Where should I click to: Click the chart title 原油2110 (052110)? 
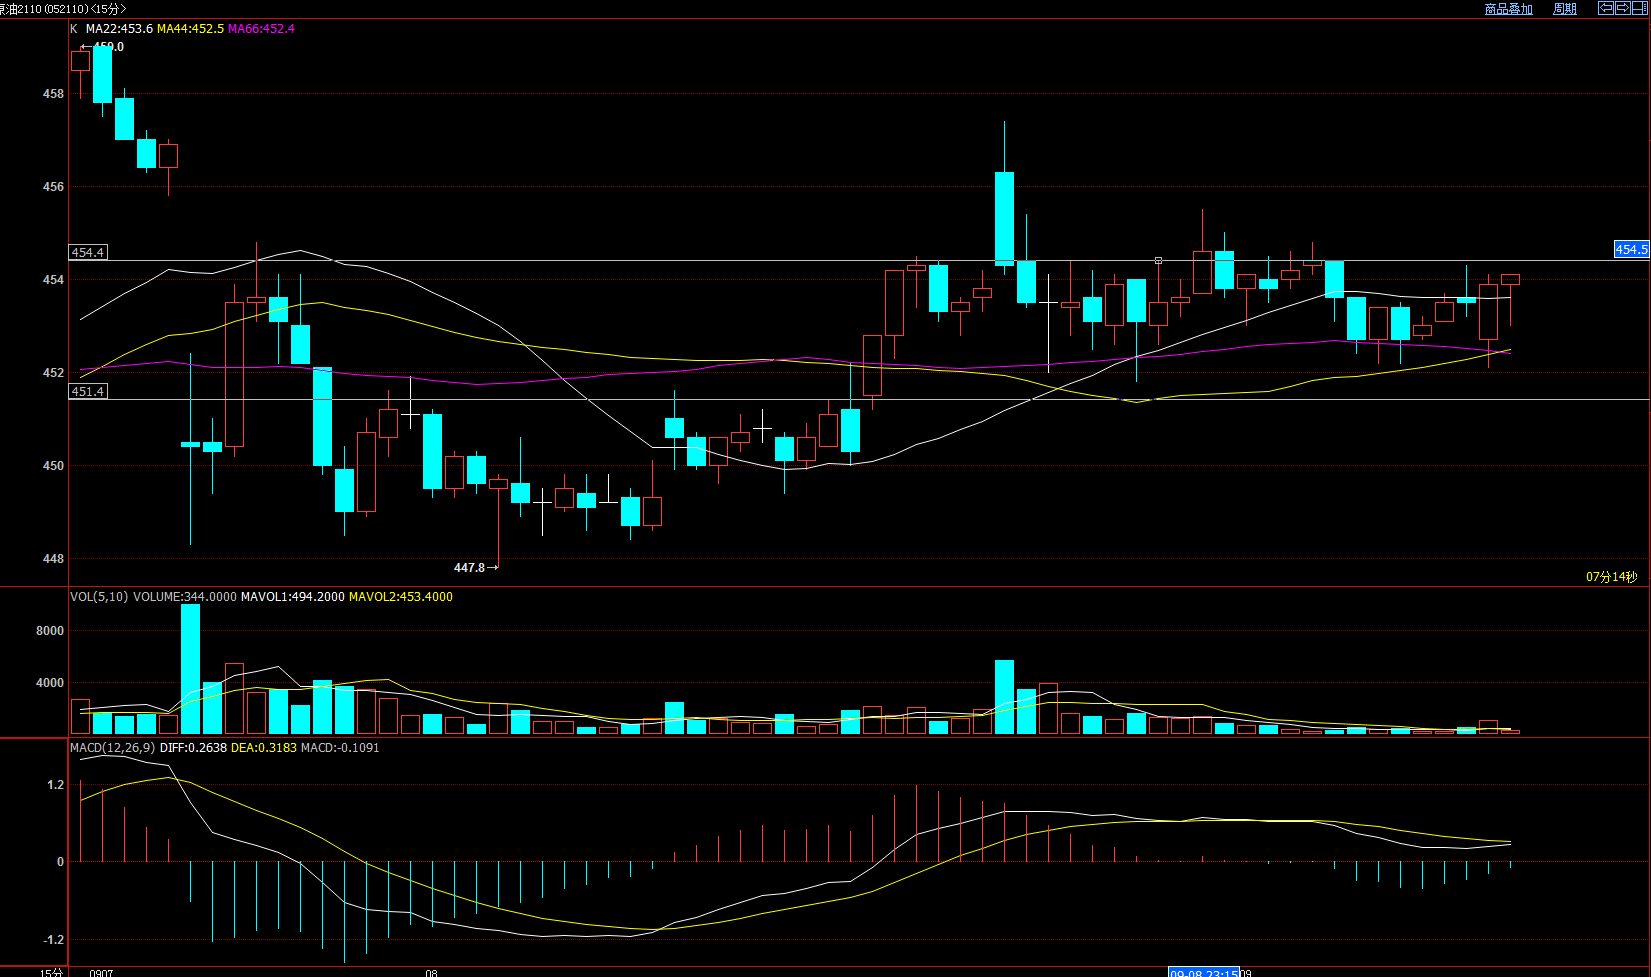(44, 8)
